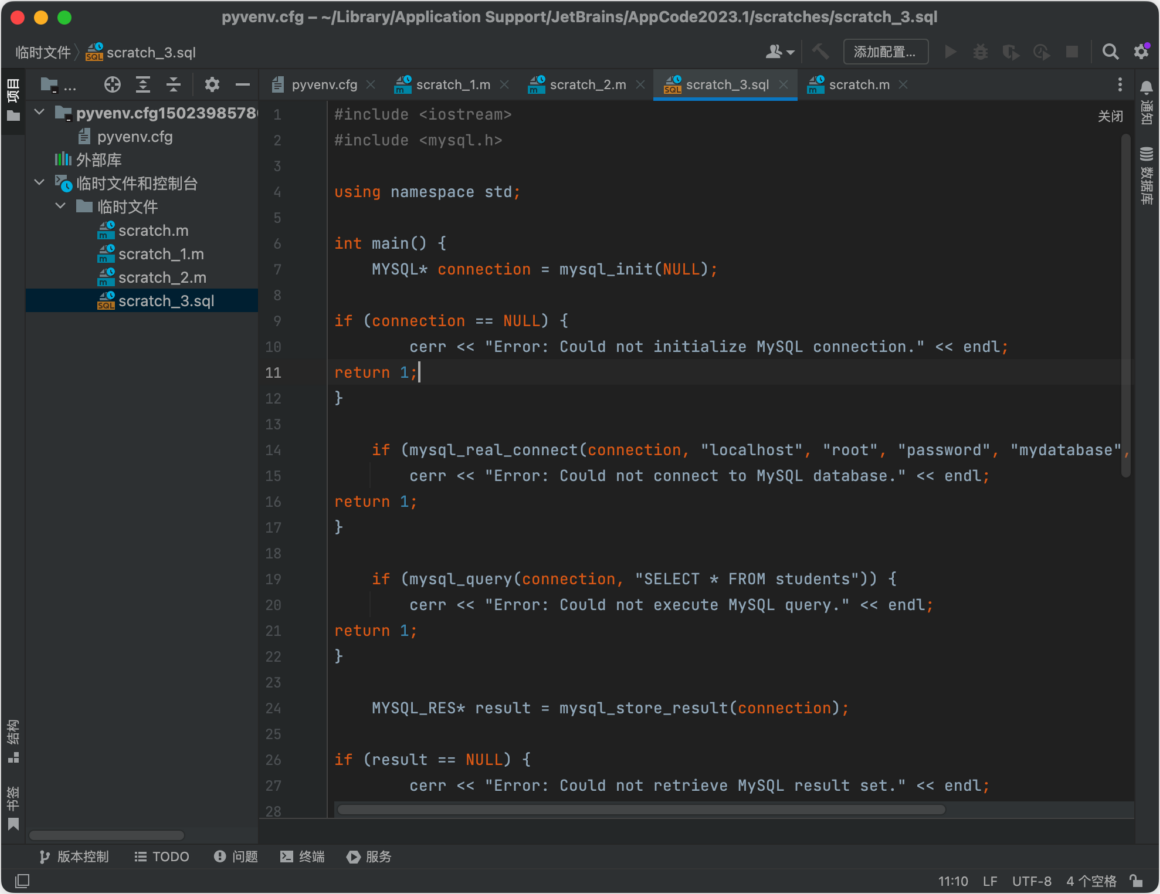Open editor tabs more options menu
The height and width of the screenshot is (894, 1160).
1120,85
